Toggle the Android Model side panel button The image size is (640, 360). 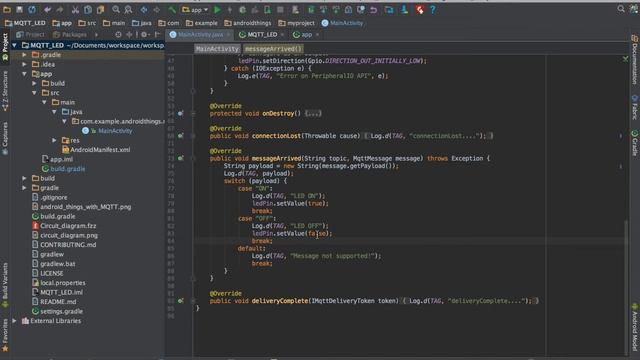click(x=635, y=327)
